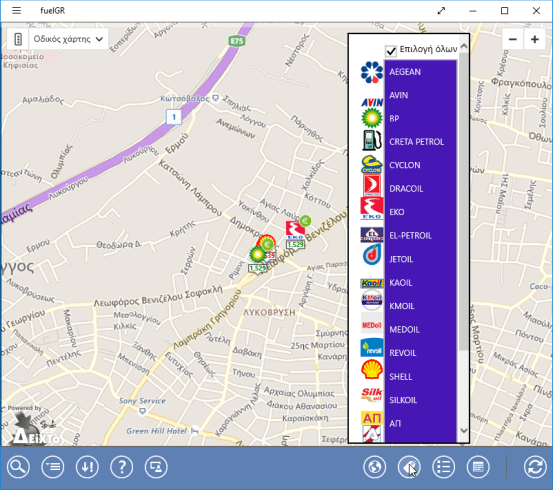Select EKO in the brand list
Image resolution: width=553 pixels, height=490 pixels.
(420, 212)
